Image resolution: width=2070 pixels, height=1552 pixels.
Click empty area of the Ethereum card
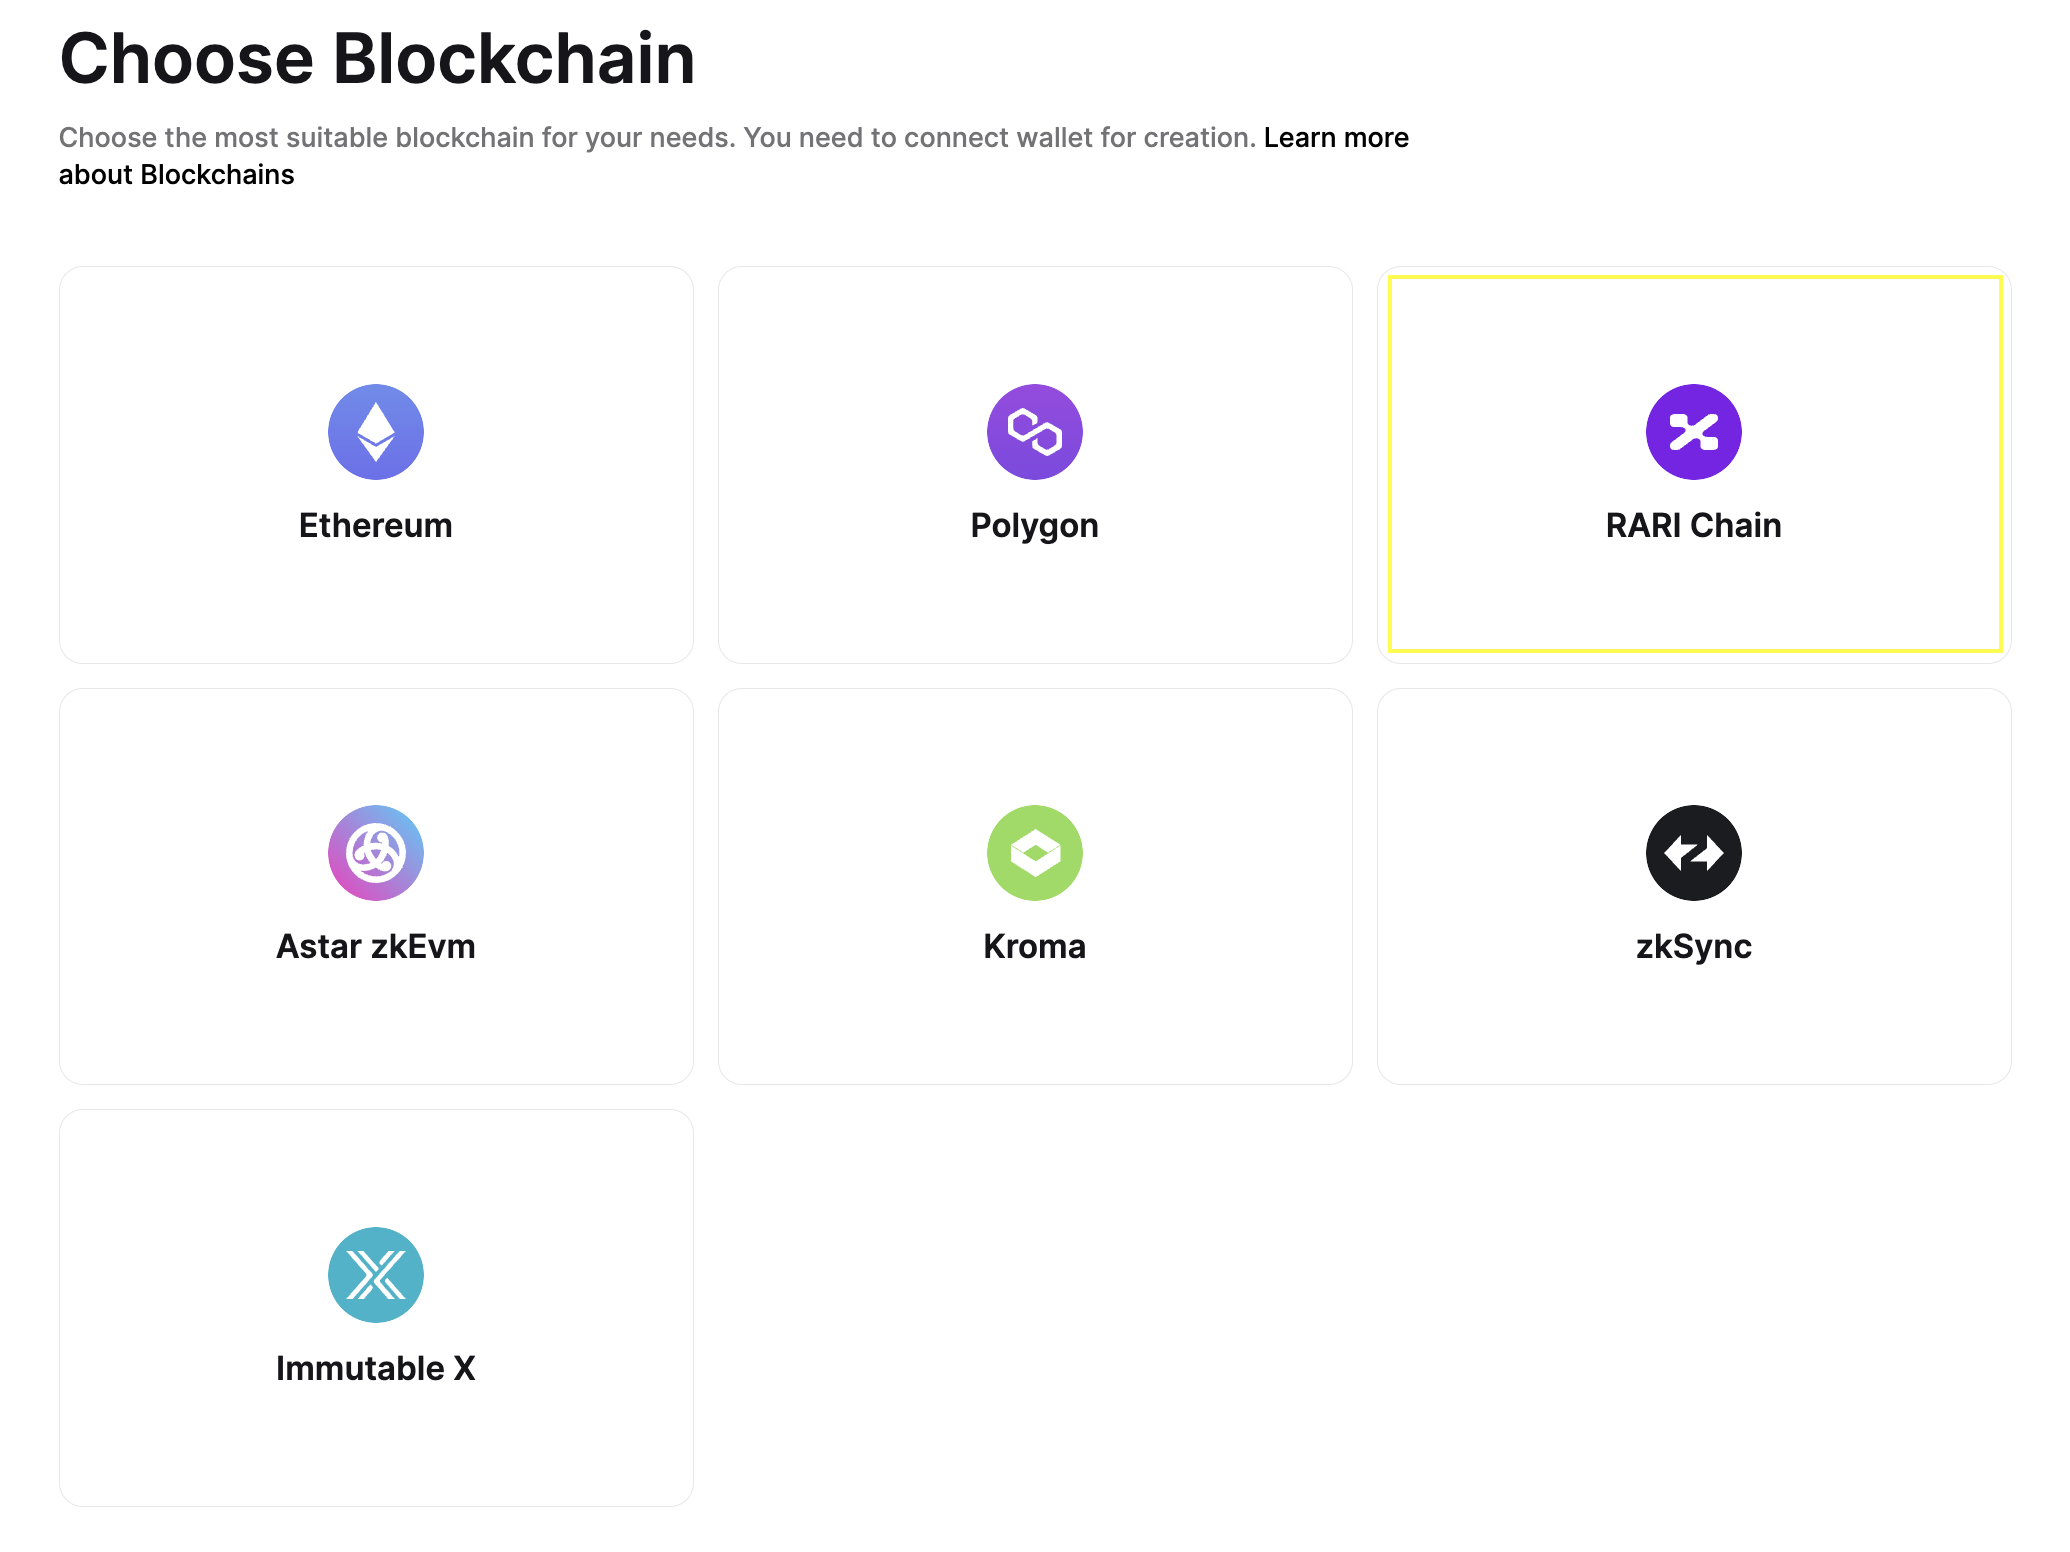[376, 610]
